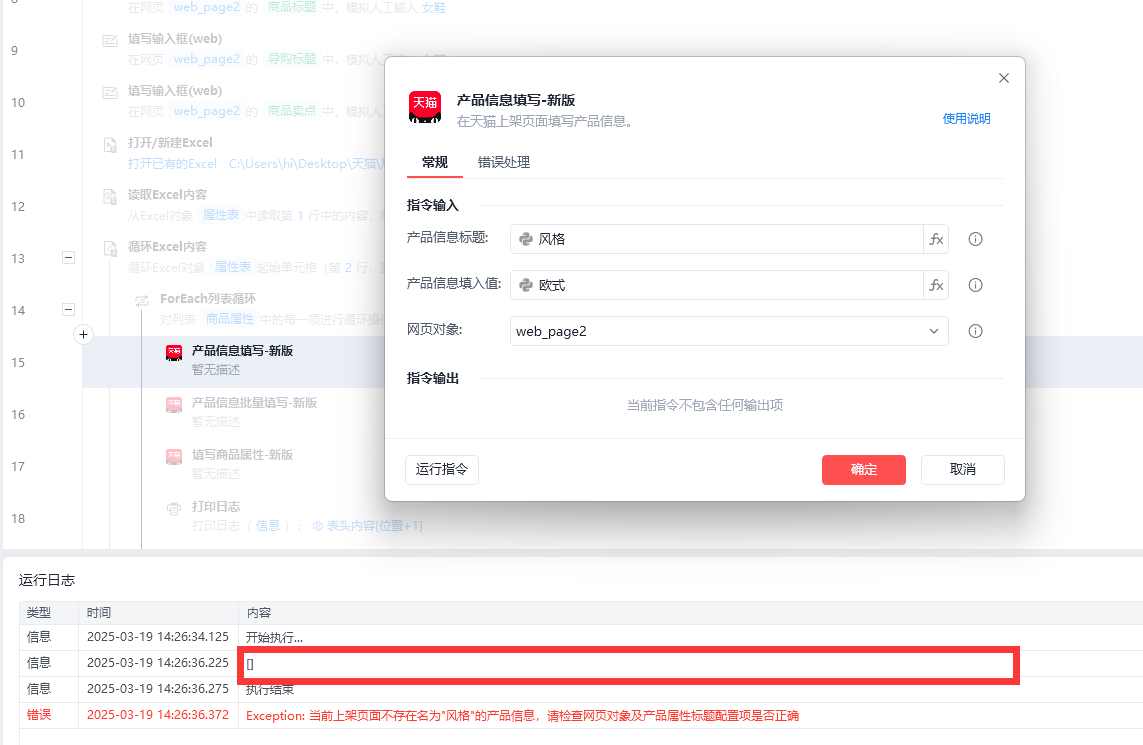
Task: Click the Tmall icon of the 产品信息批量填写-新版 step
Action: 173,405
